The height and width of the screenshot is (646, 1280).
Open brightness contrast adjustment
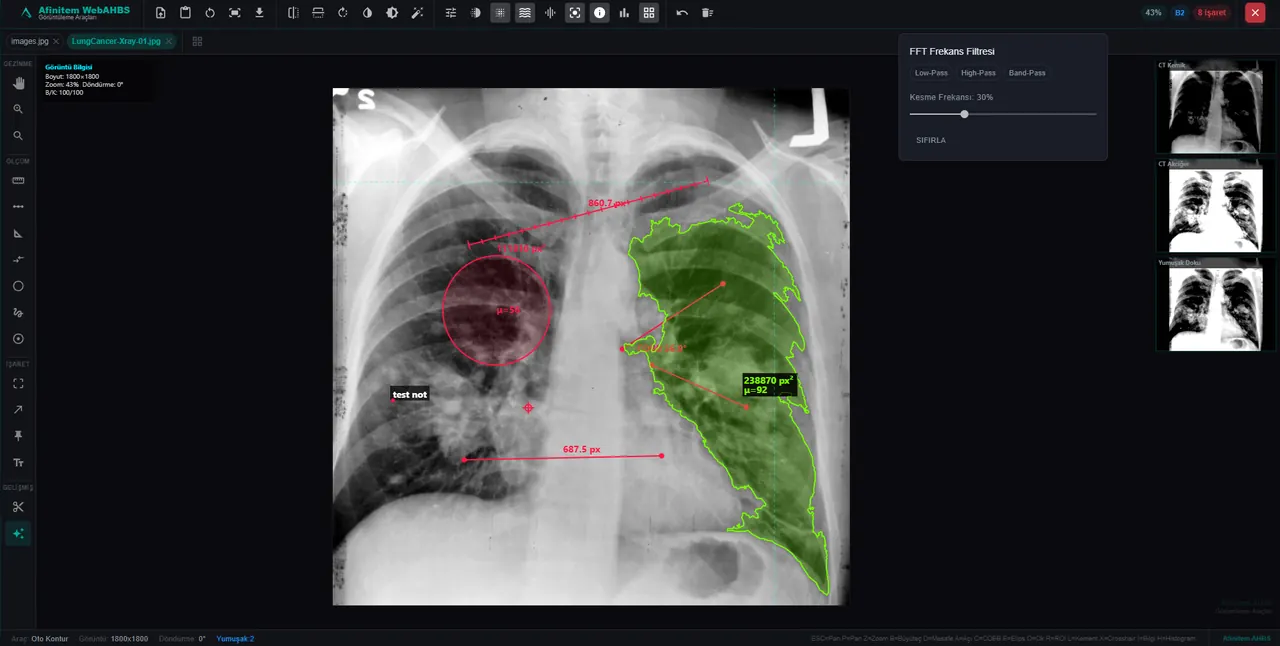(x=392, y=13)
